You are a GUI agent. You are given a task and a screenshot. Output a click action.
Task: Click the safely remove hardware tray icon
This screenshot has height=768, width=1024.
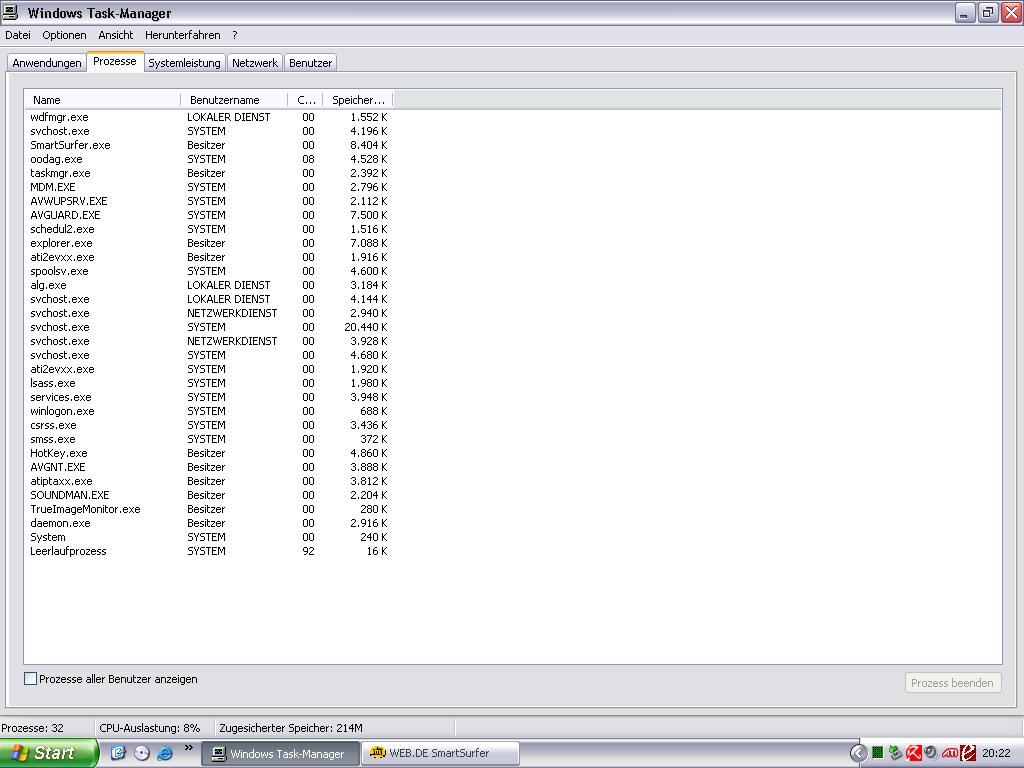click(895, 753)
